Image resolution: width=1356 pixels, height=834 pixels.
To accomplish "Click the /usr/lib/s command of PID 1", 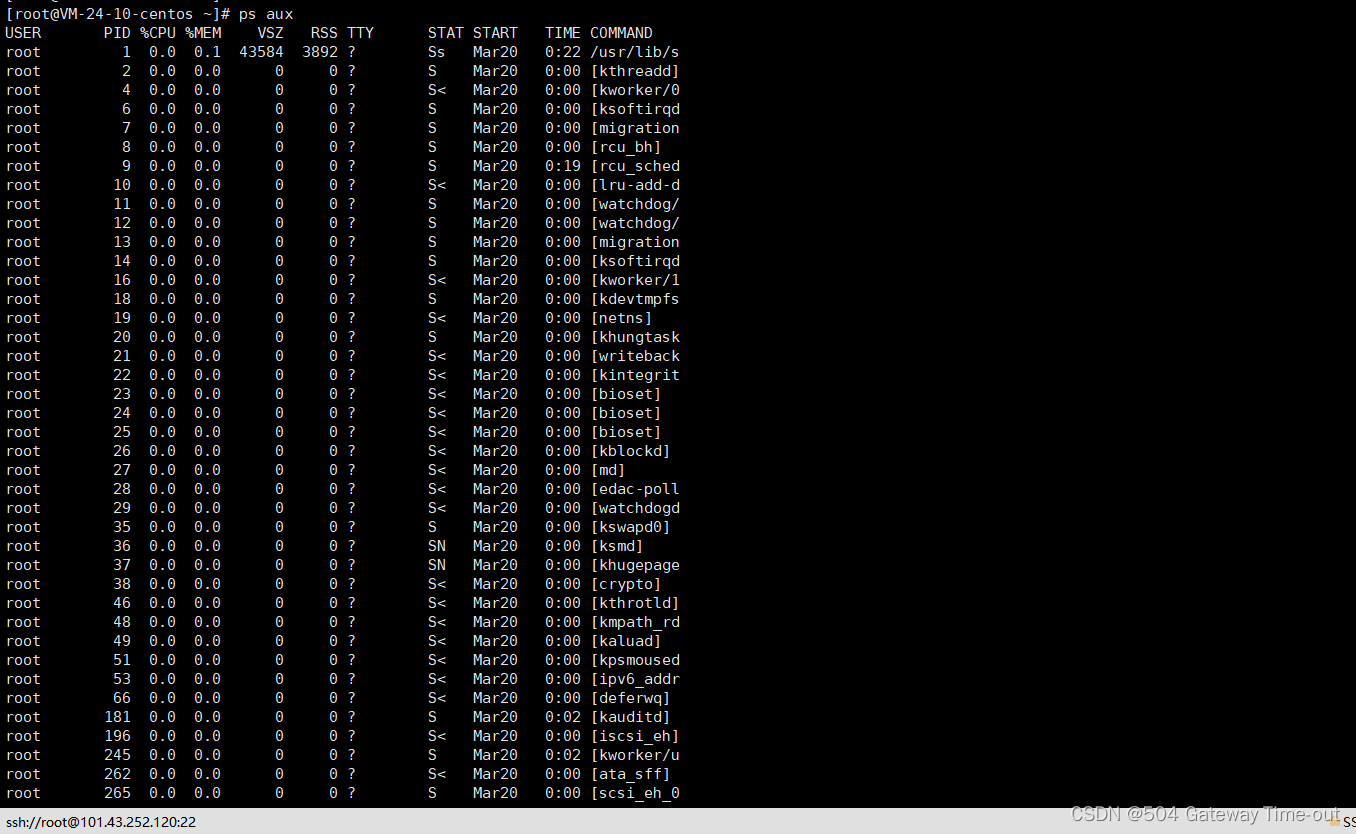I will [x=635, y=52].
